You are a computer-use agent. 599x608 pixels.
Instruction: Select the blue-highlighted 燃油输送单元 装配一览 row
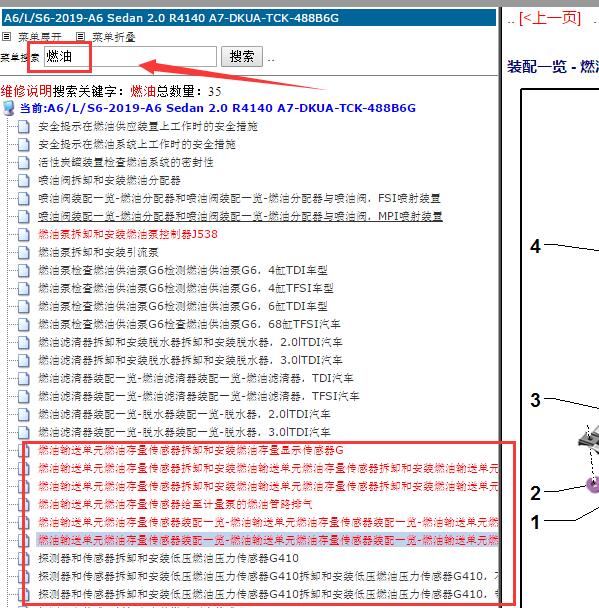pos(268,540)
